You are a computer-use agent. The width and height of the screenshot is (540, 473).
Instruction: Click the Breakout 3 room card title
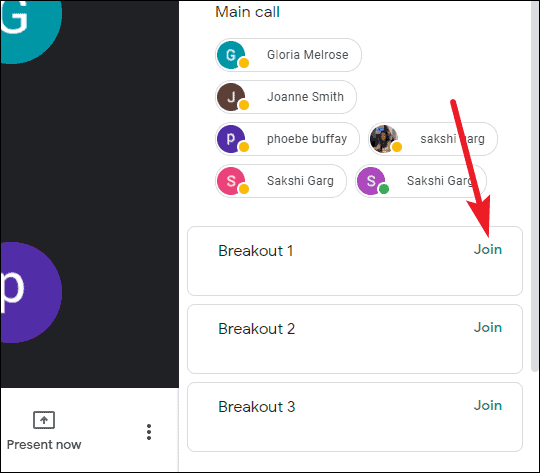(x=257, y=407)
